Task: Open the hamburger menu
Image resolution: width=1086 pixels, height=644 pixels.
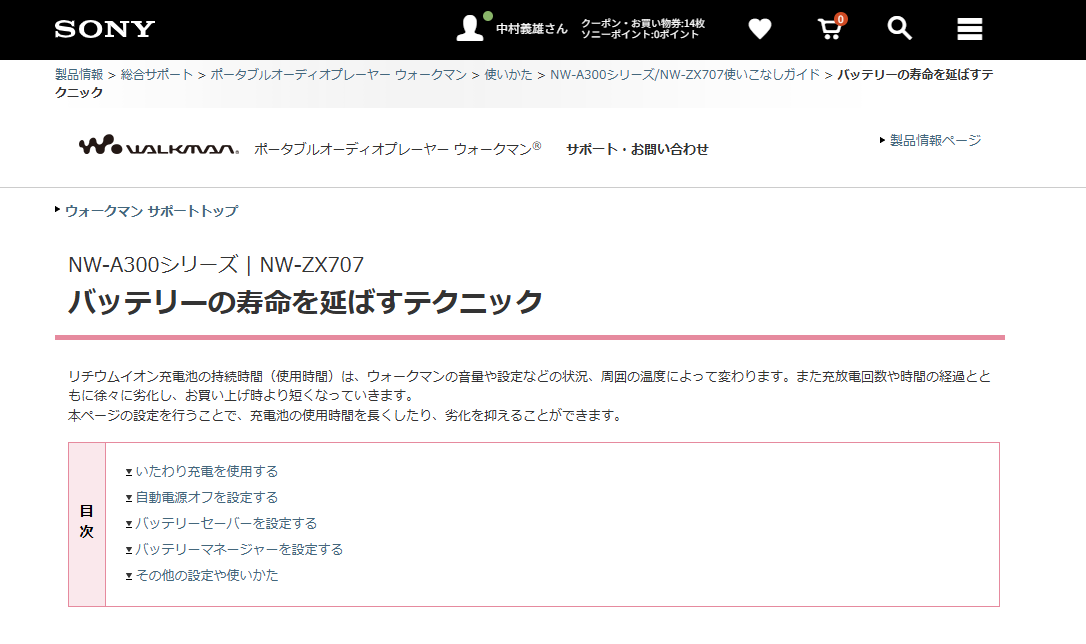Action: pyautogui.click(x=970, y=29)
